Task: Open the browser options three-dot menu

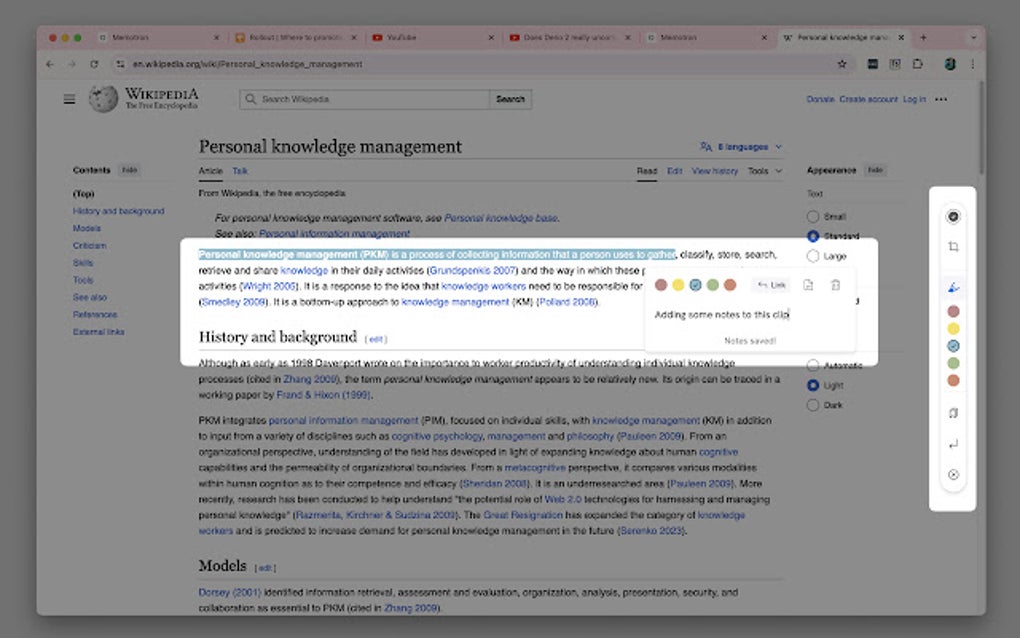Action: pyautogui.click(x=972, y=63)
